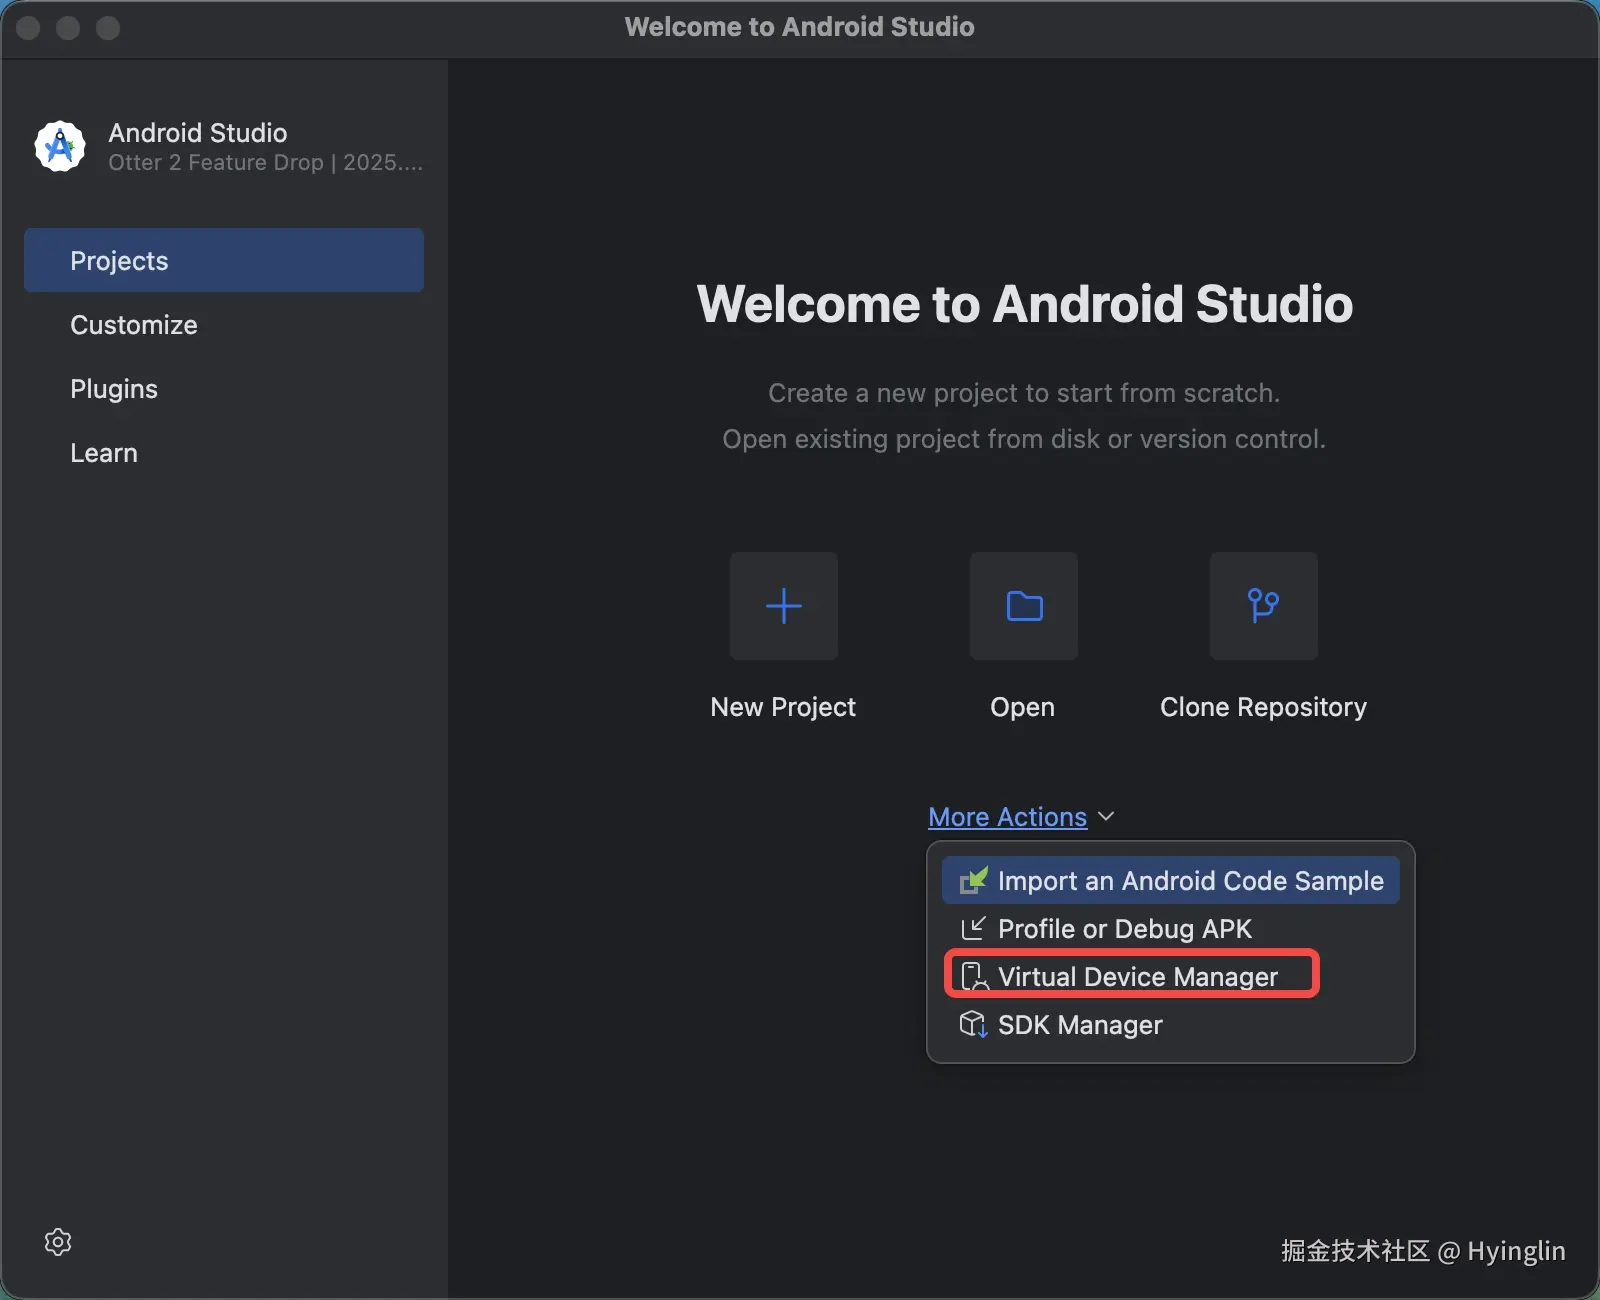Click the Open label
Viewport: 1600px width, 1300px height.
pyautogui.click(x=1022, y=707)
